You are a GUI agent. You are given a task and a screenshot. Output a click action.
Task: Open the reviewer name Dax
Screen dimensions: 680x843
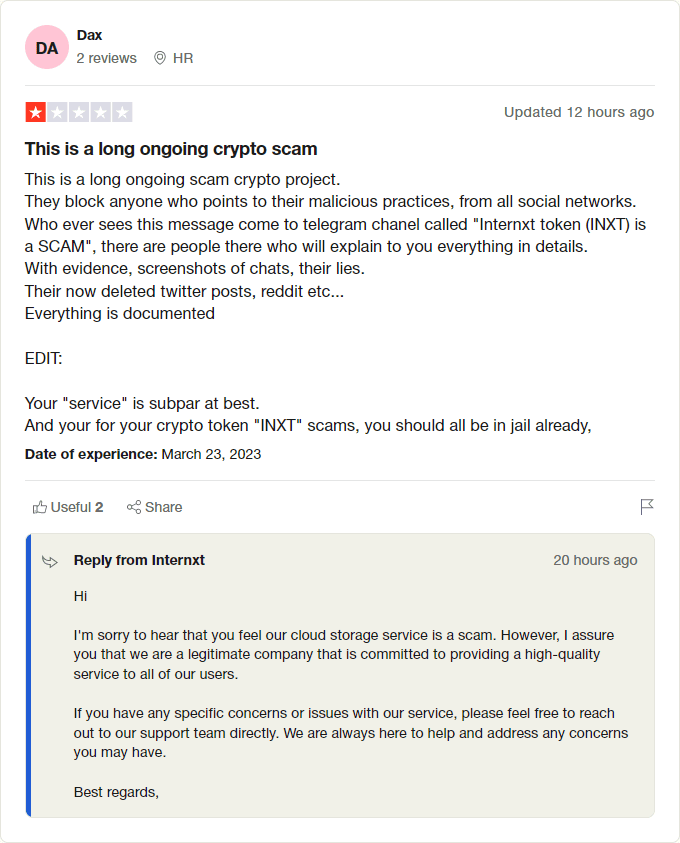click(89, 35)
